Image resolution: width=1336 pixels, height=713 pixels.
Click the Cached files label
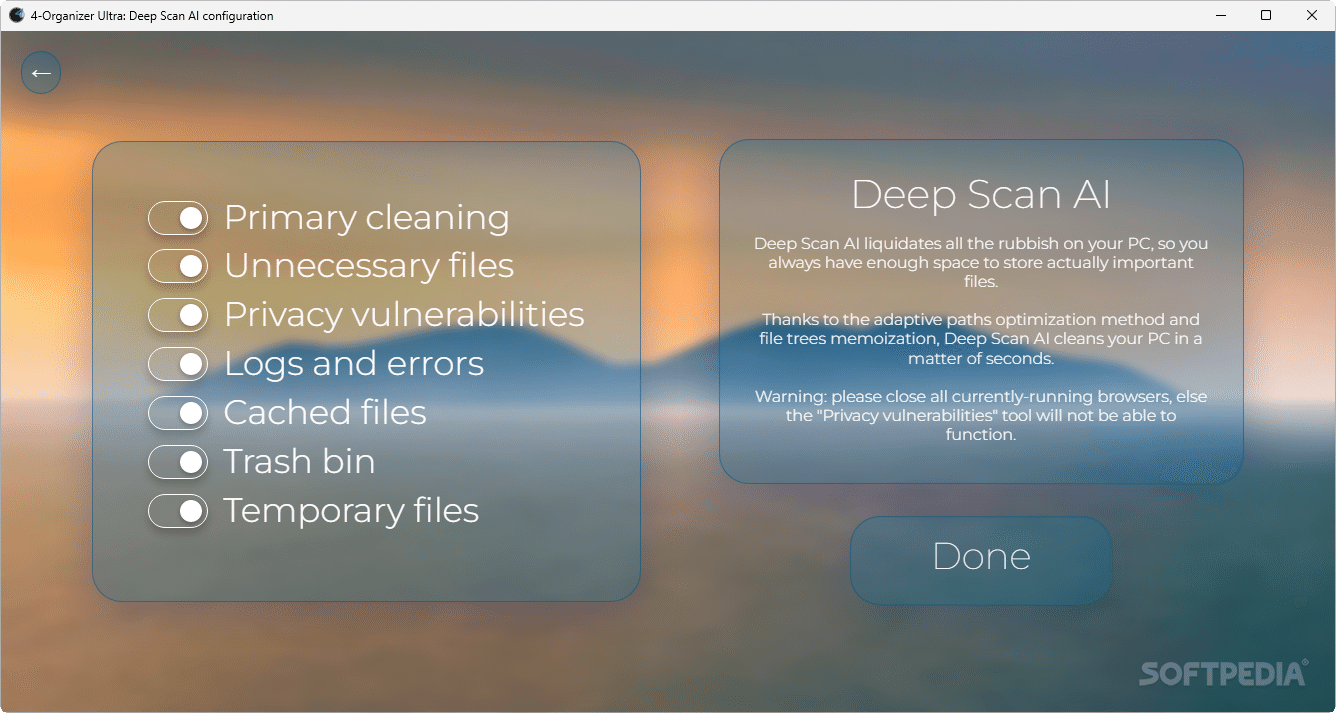tap(325, 413)
